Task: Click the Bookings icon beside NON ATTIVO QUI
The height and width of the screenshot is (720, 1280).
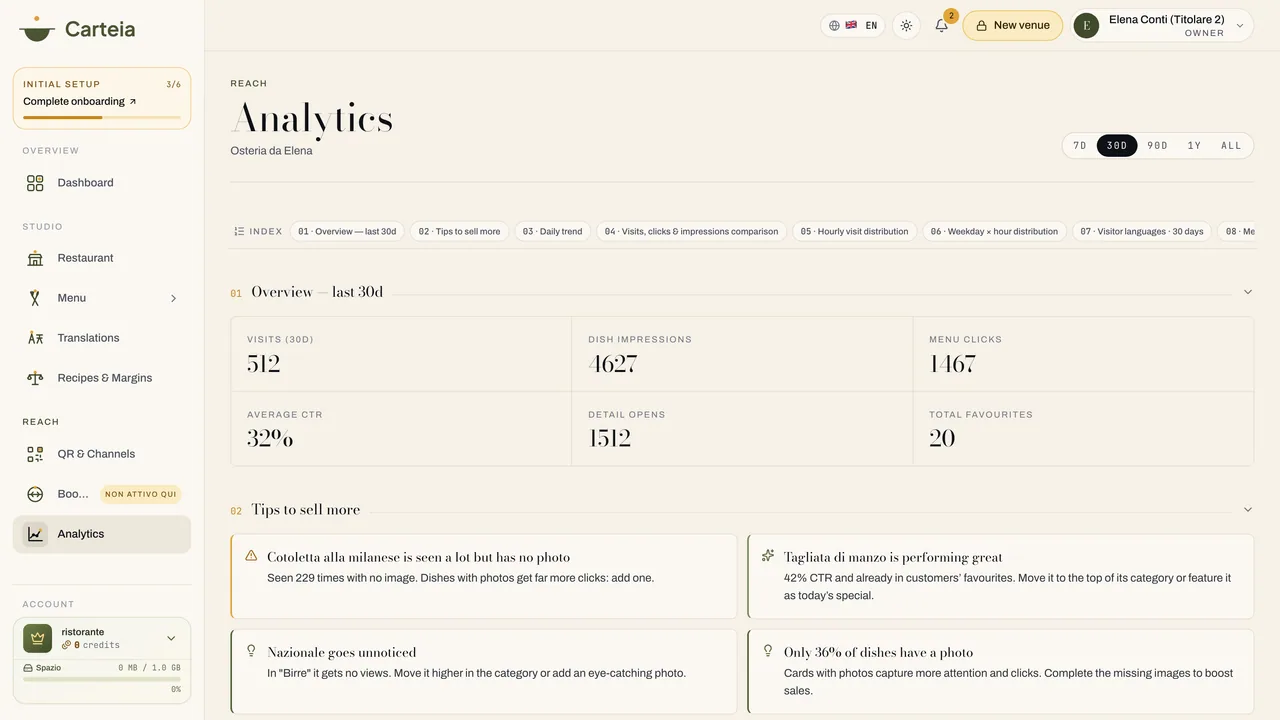Action: 35,494
